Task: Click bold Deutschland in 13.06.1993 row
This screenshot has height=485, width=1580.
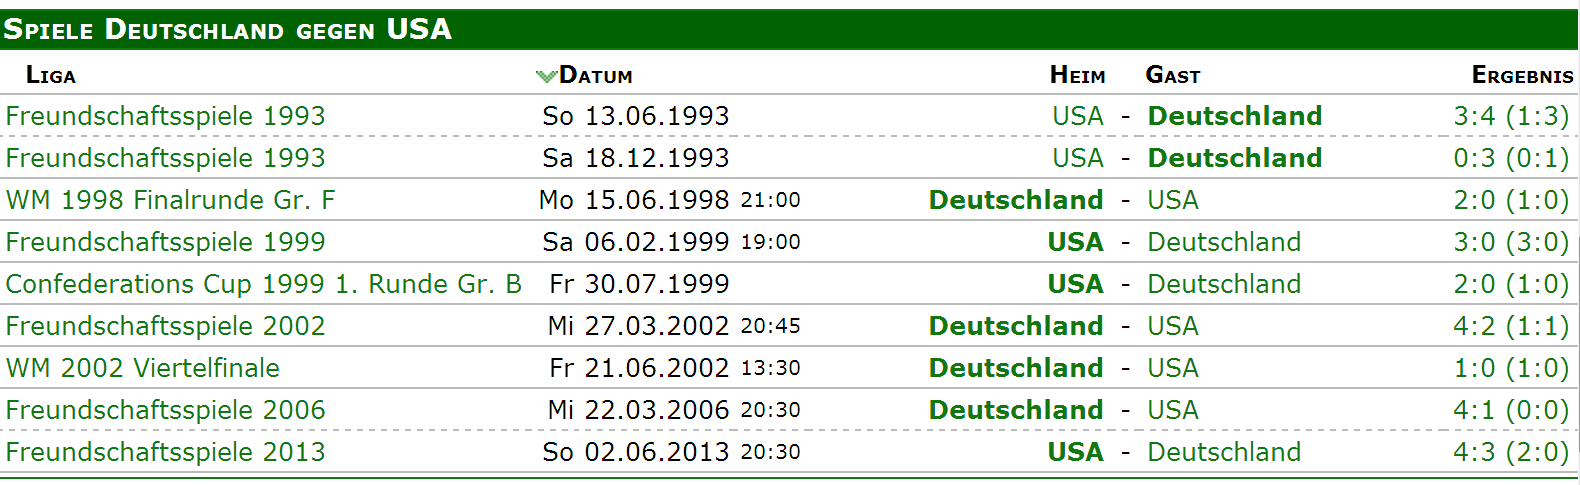Action: tap(1235, 116)
